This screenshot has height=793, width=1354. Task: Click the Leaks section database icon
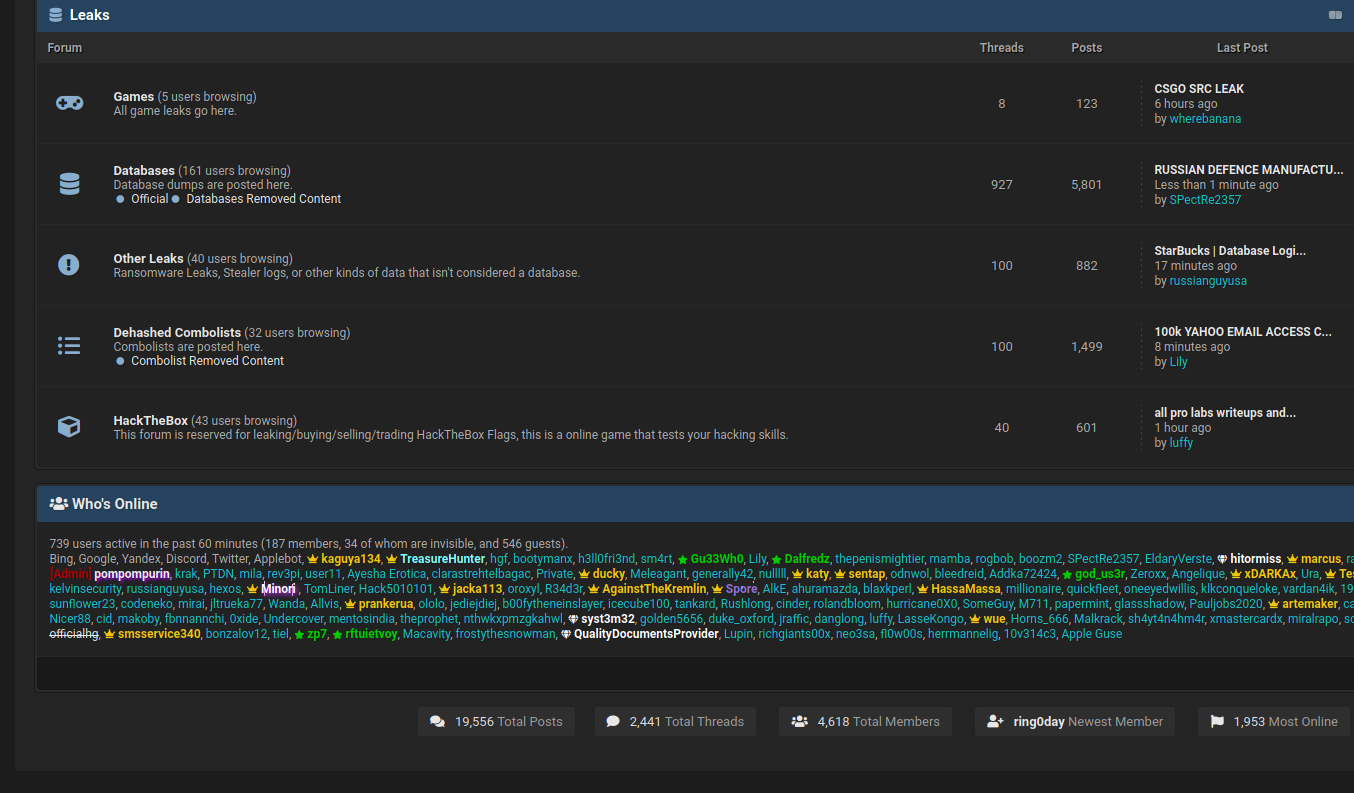55,15
